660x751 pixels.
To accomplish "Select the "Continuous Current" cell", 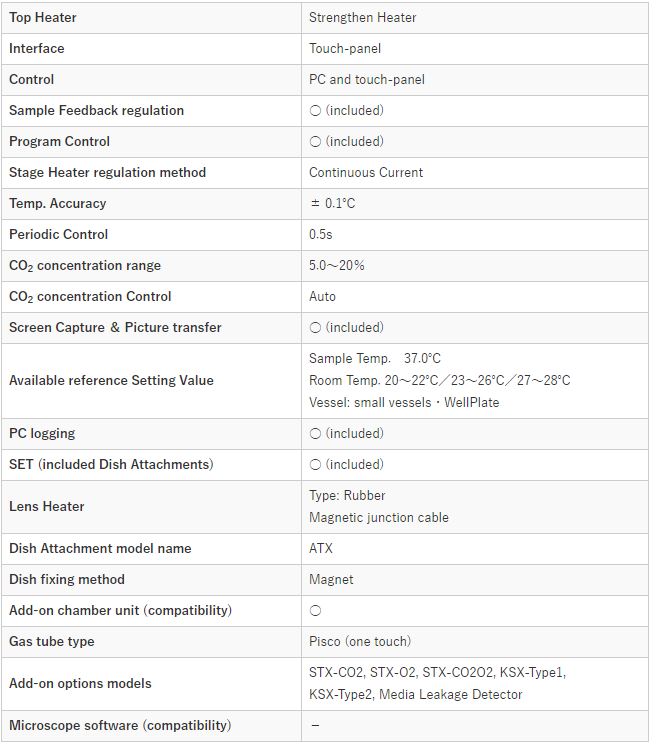I will [x=365, y=172].
